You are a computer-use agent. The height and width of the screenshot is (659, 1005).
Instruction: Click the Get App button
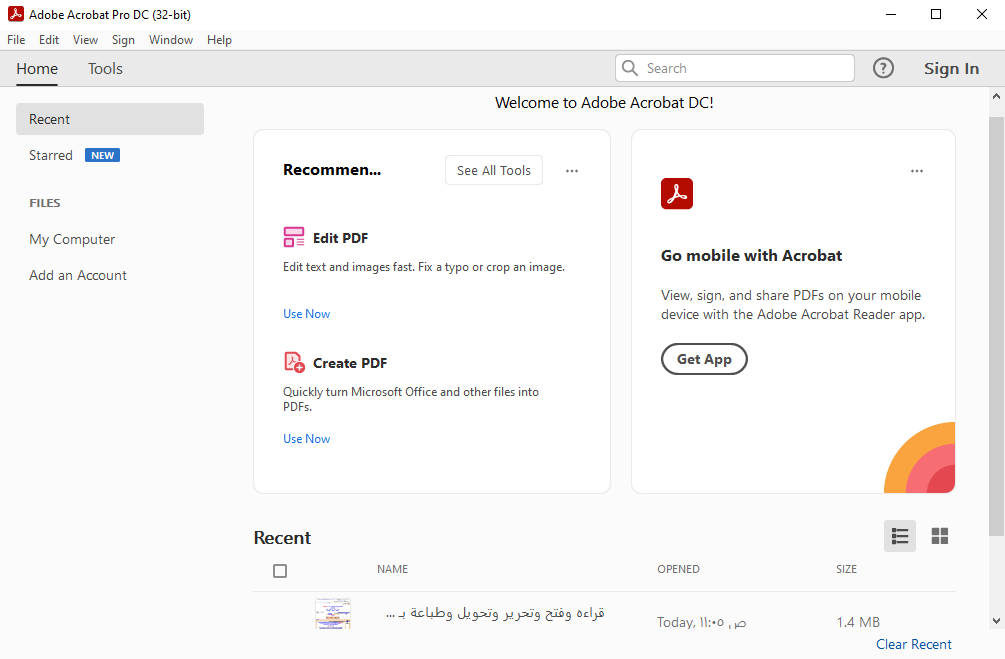[x=704, y=359]
